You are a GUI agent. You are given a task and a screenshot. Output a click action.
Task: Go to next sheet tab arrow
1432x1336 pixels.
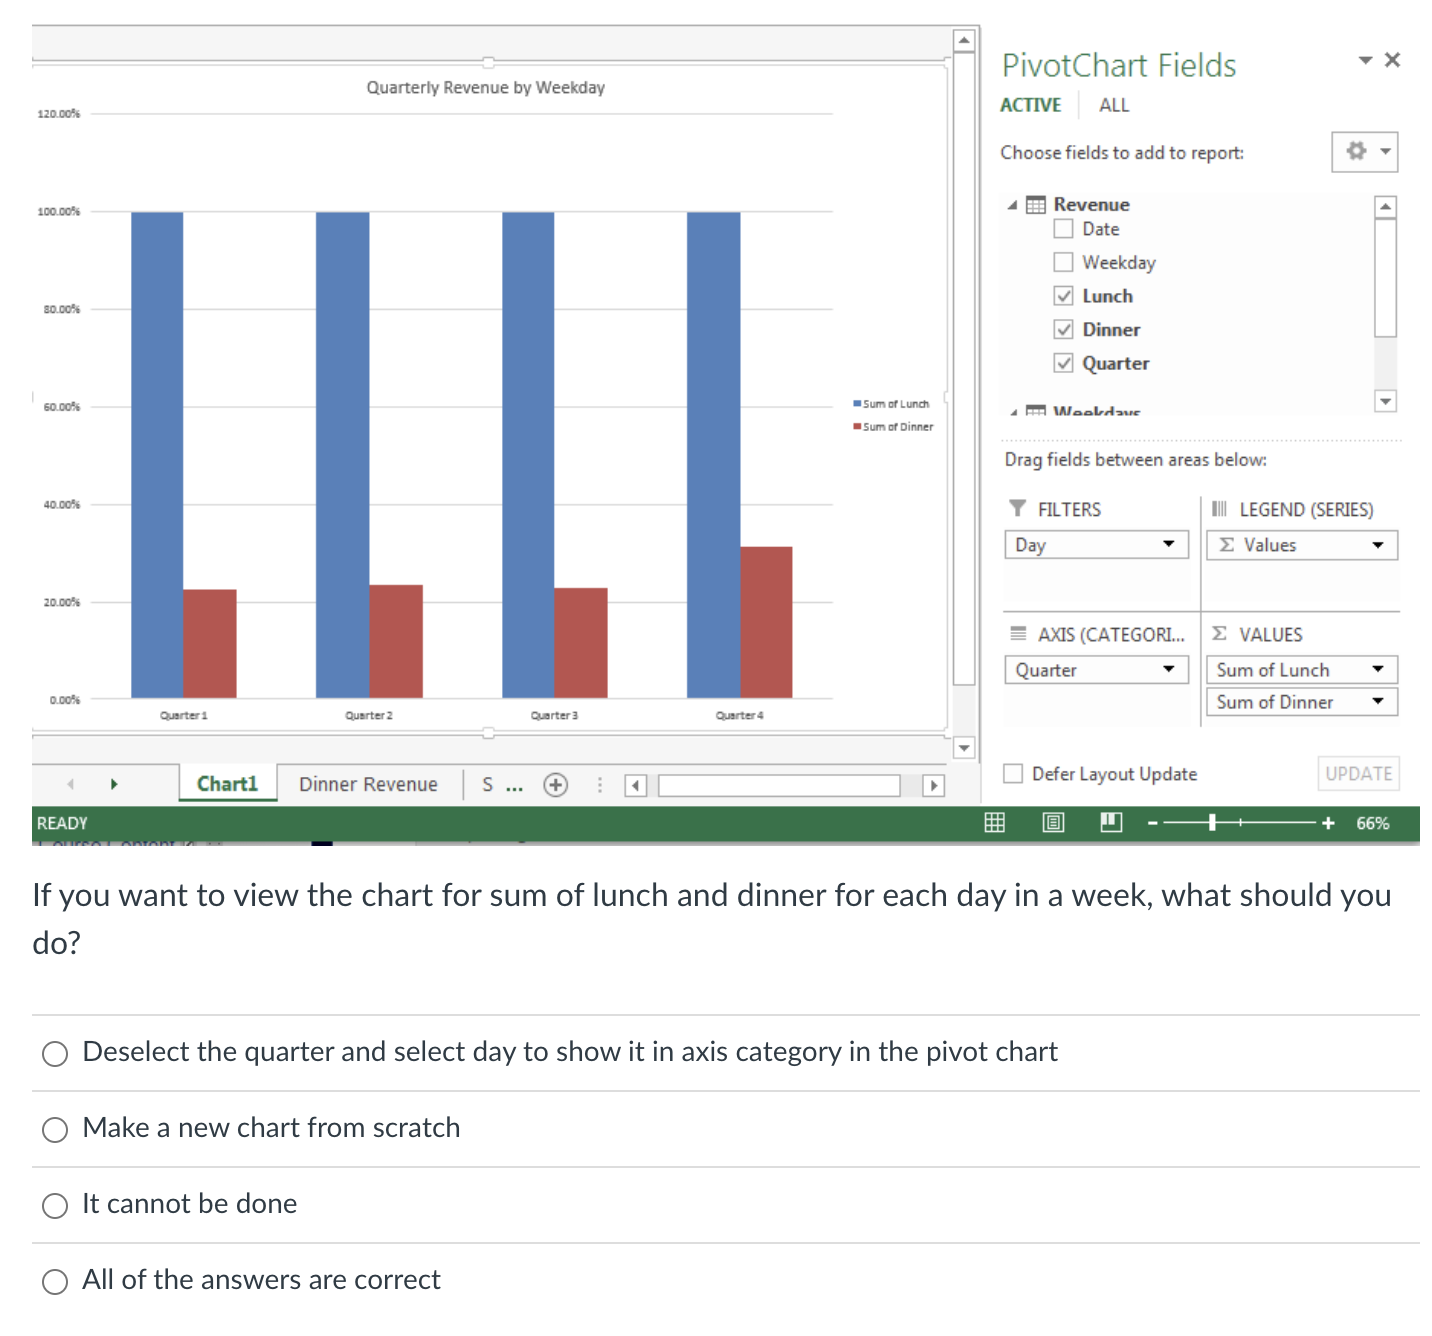[x=114, y=784]
